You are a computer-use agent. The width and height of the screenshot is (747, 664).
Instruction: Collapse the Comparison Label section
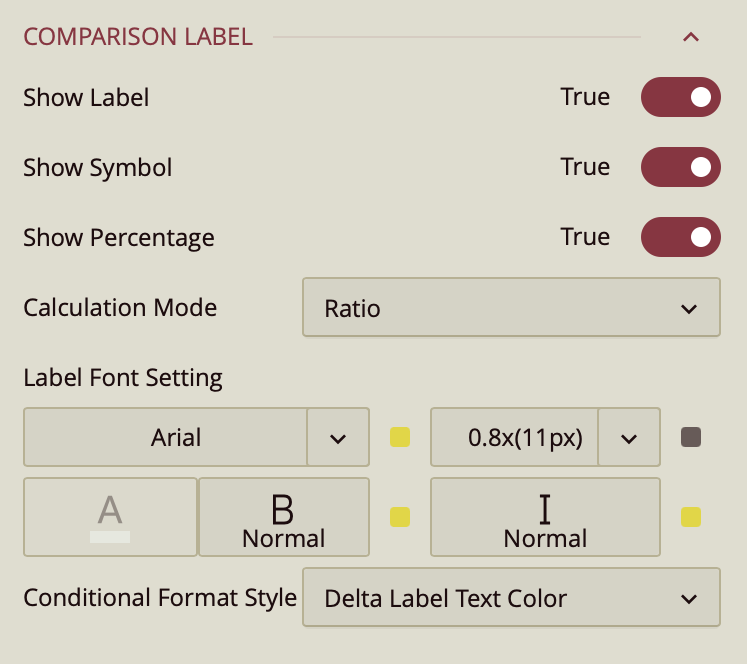(690, 37)
